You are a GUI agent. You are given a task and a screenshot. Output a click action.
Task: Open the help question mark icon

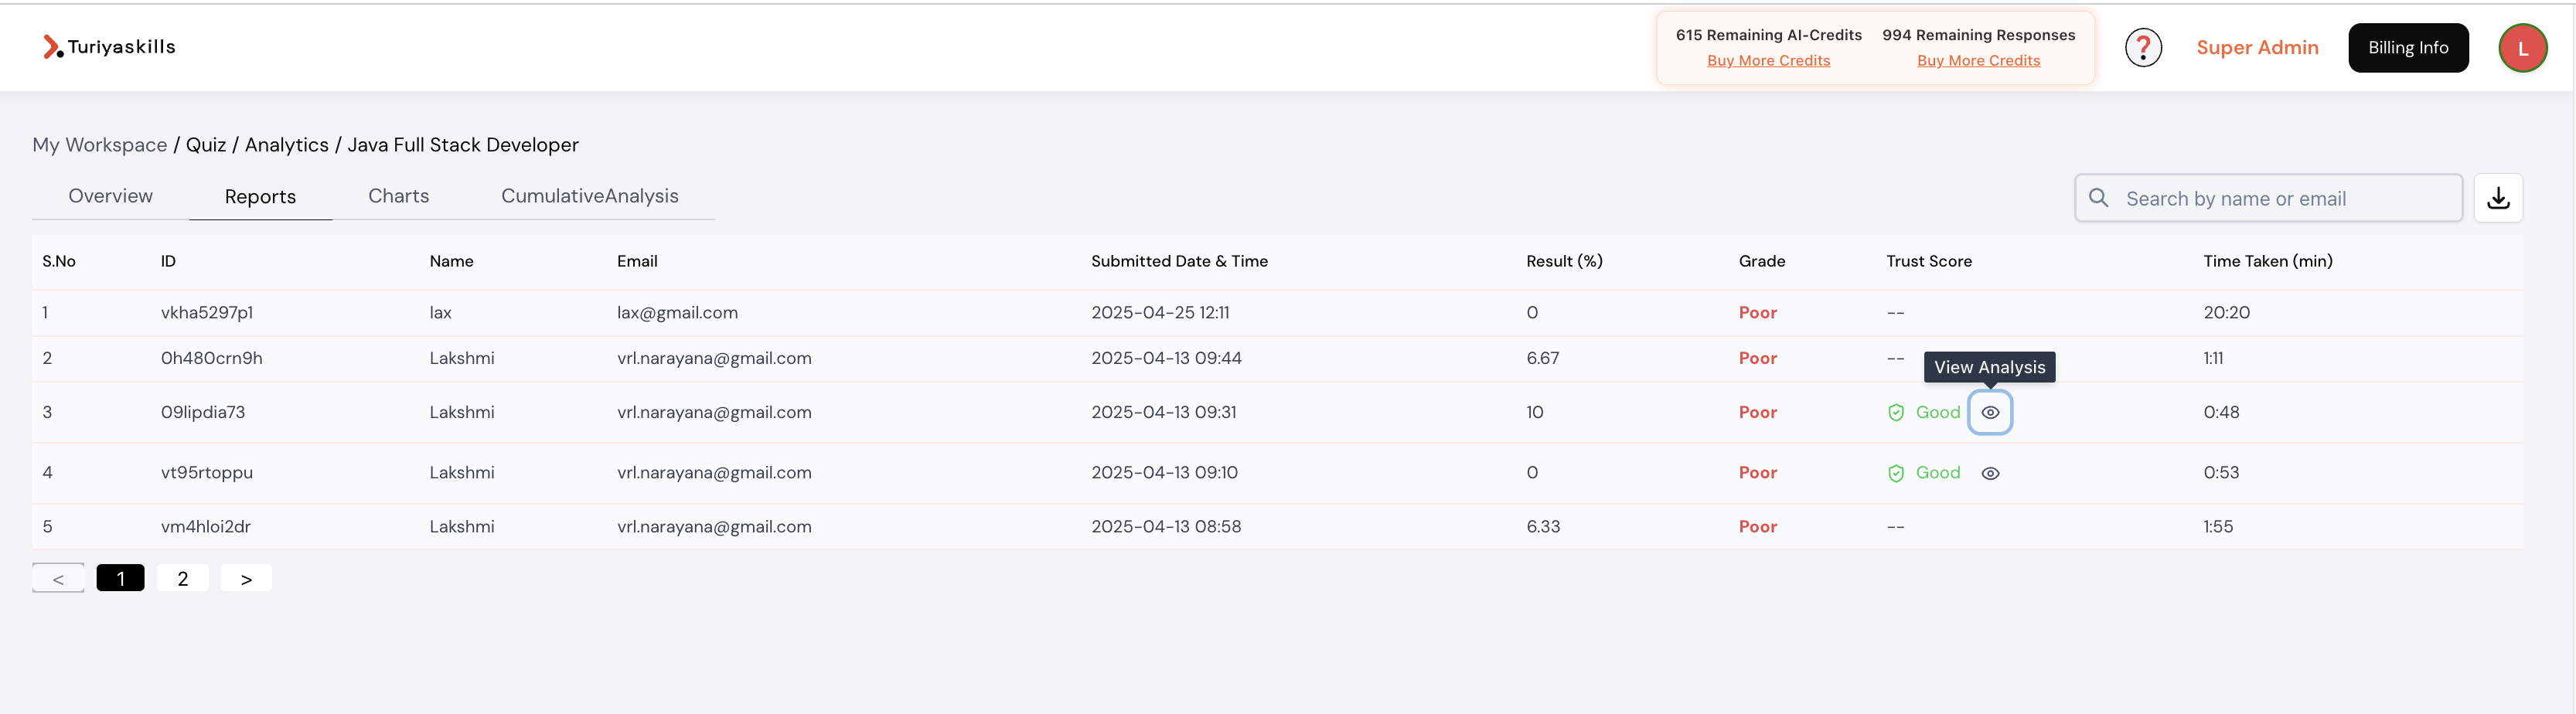click(x=2143, y=46)
